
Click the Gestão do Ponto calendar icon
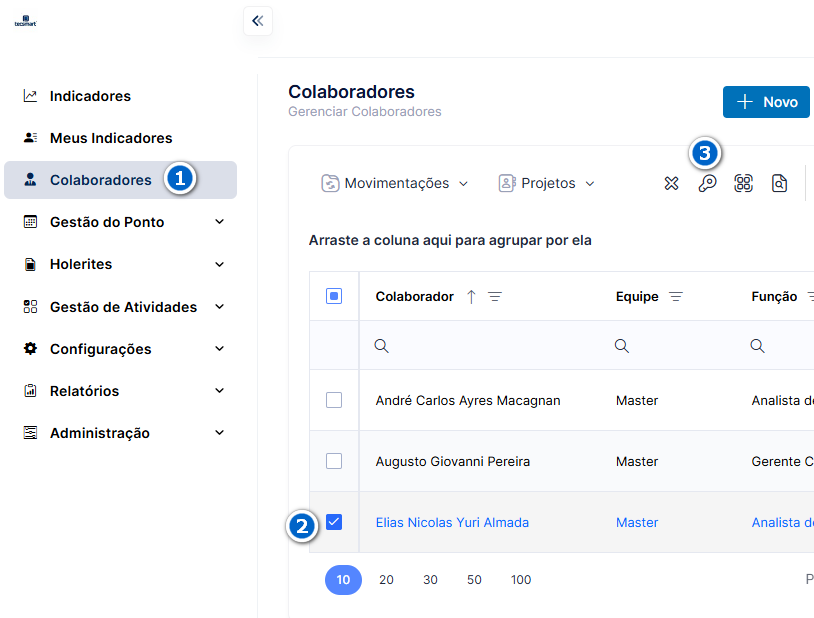tap(30, 222)
